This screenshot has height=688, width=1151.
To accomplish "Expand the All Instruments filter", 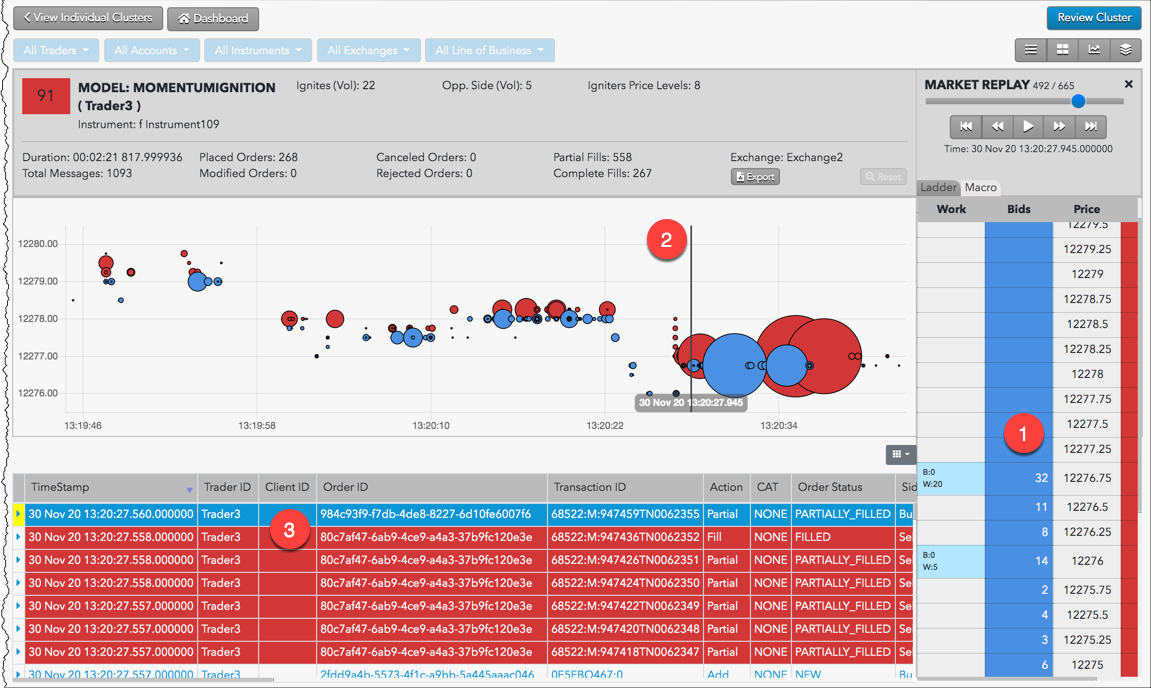I will pyautogui.click(x=255, y=50).
